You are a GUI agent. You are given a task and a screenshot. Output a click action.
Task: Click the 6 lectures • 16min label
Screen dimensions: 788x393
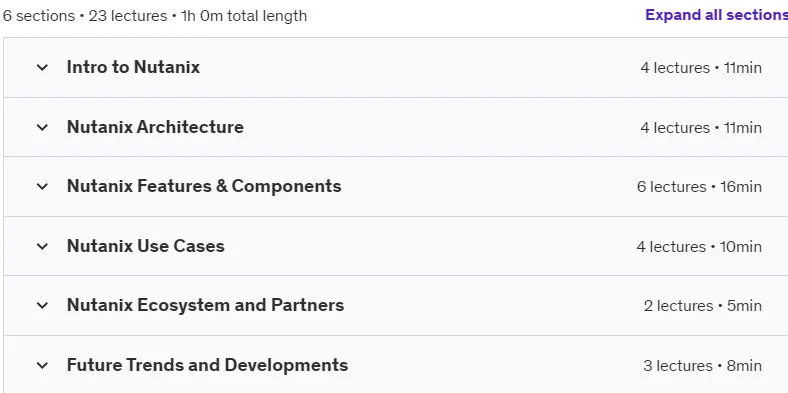699,187
